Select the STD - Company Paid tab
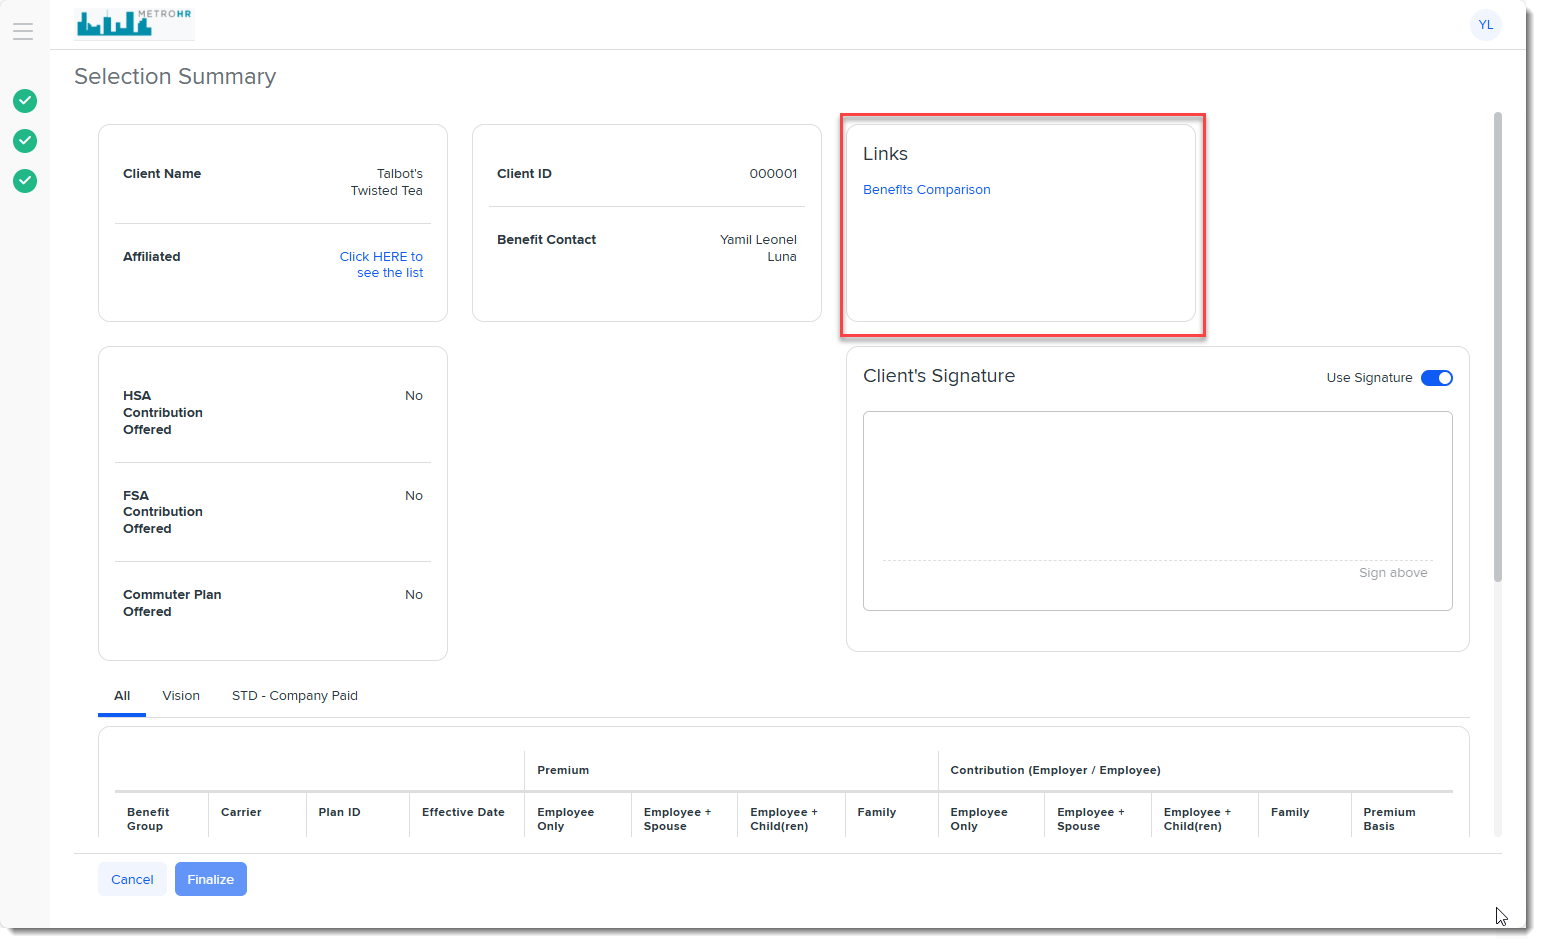The image size is (1541, 943). tap(294, 696)
